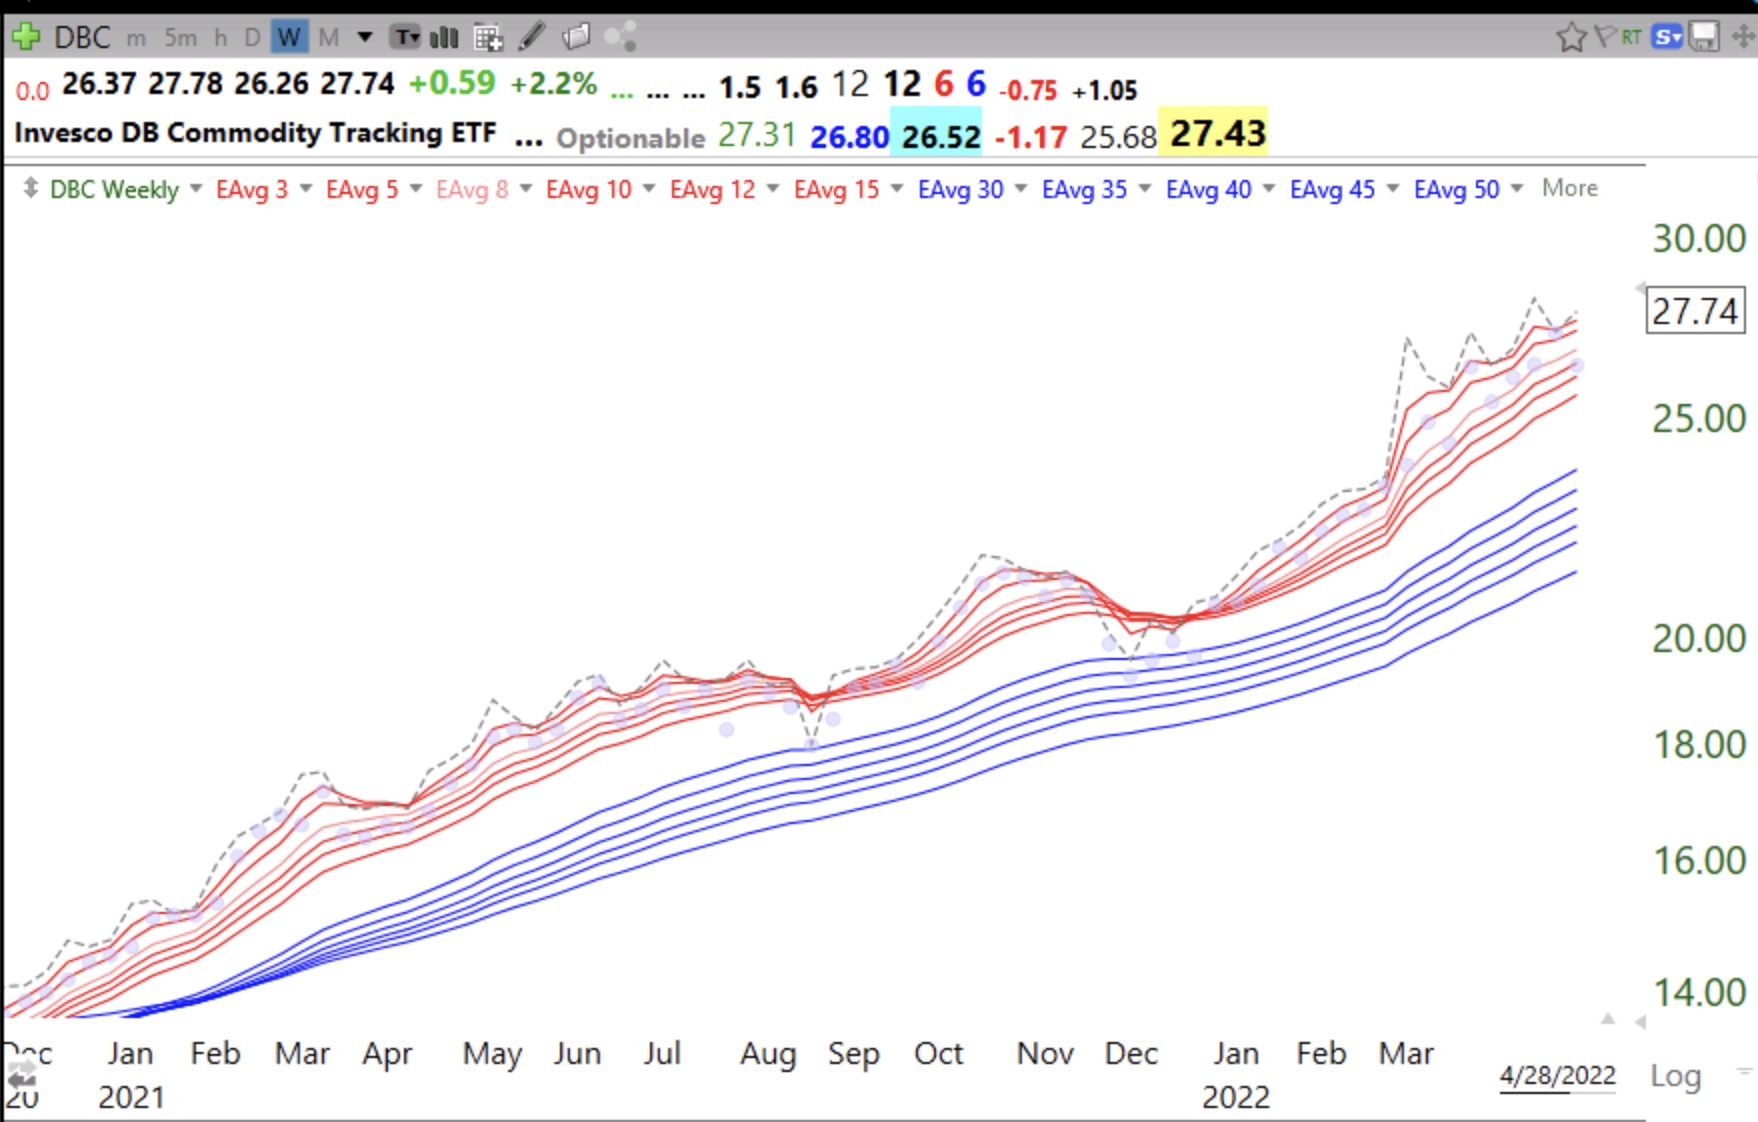The height and width of the screenshot is (1122, 1758).
Task: Open the timeframe dropdown arrow
Action: [x=365, y=38]
